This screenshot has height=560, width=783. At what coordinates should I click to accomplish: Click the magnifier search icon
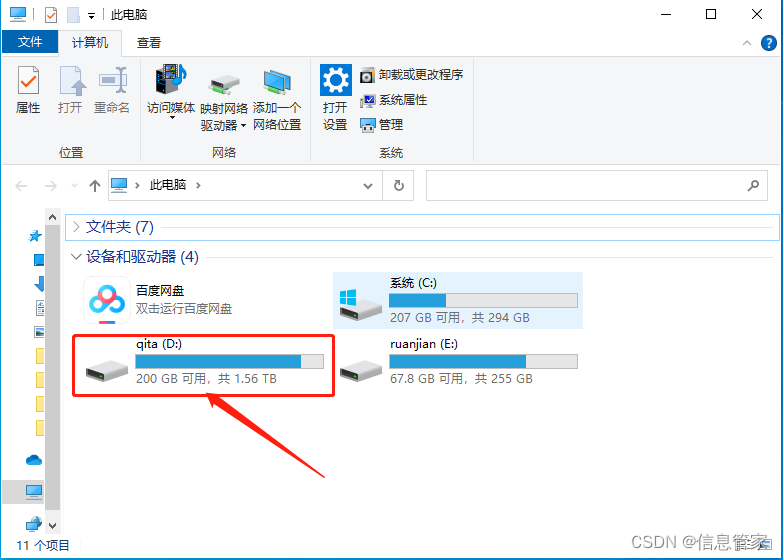tap(753, 186)
